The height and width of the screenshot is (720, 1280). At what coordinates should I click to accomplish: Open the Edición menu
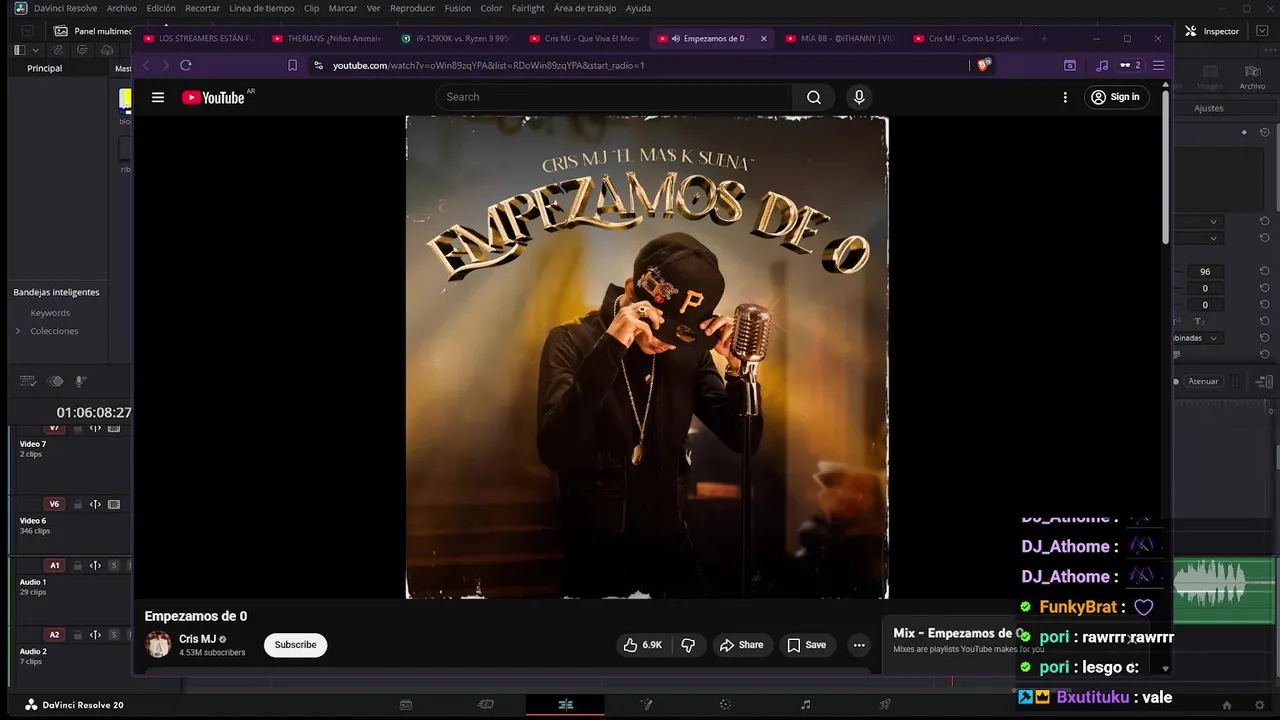(161, 8)
